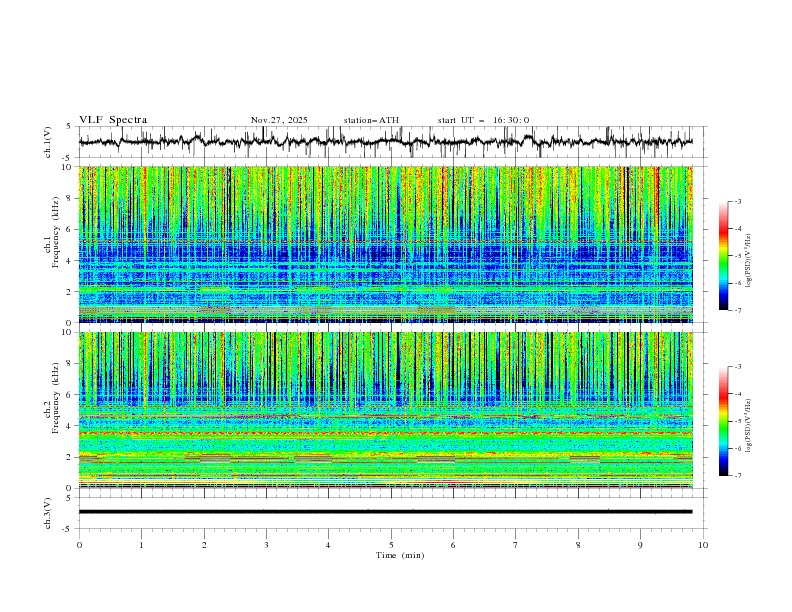
Task: Click the time axis tick '10'
Action: pyautogui.click(x=703, y=545)
